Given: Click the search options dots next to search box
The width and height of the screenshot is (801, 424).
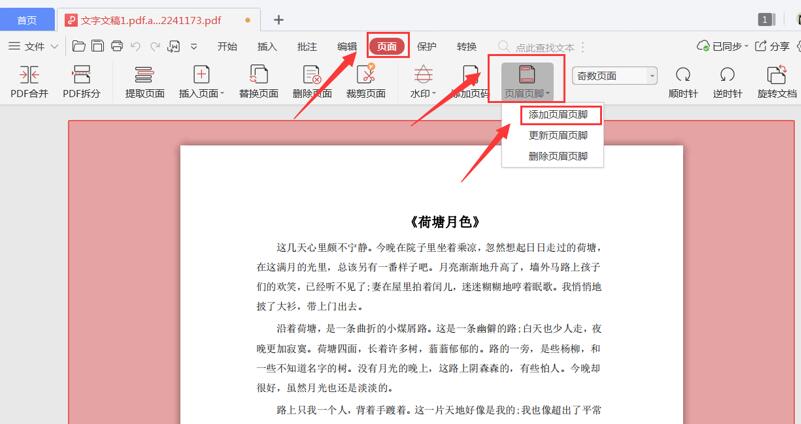Looking at the screenshot, I should (x=582, y=48).
